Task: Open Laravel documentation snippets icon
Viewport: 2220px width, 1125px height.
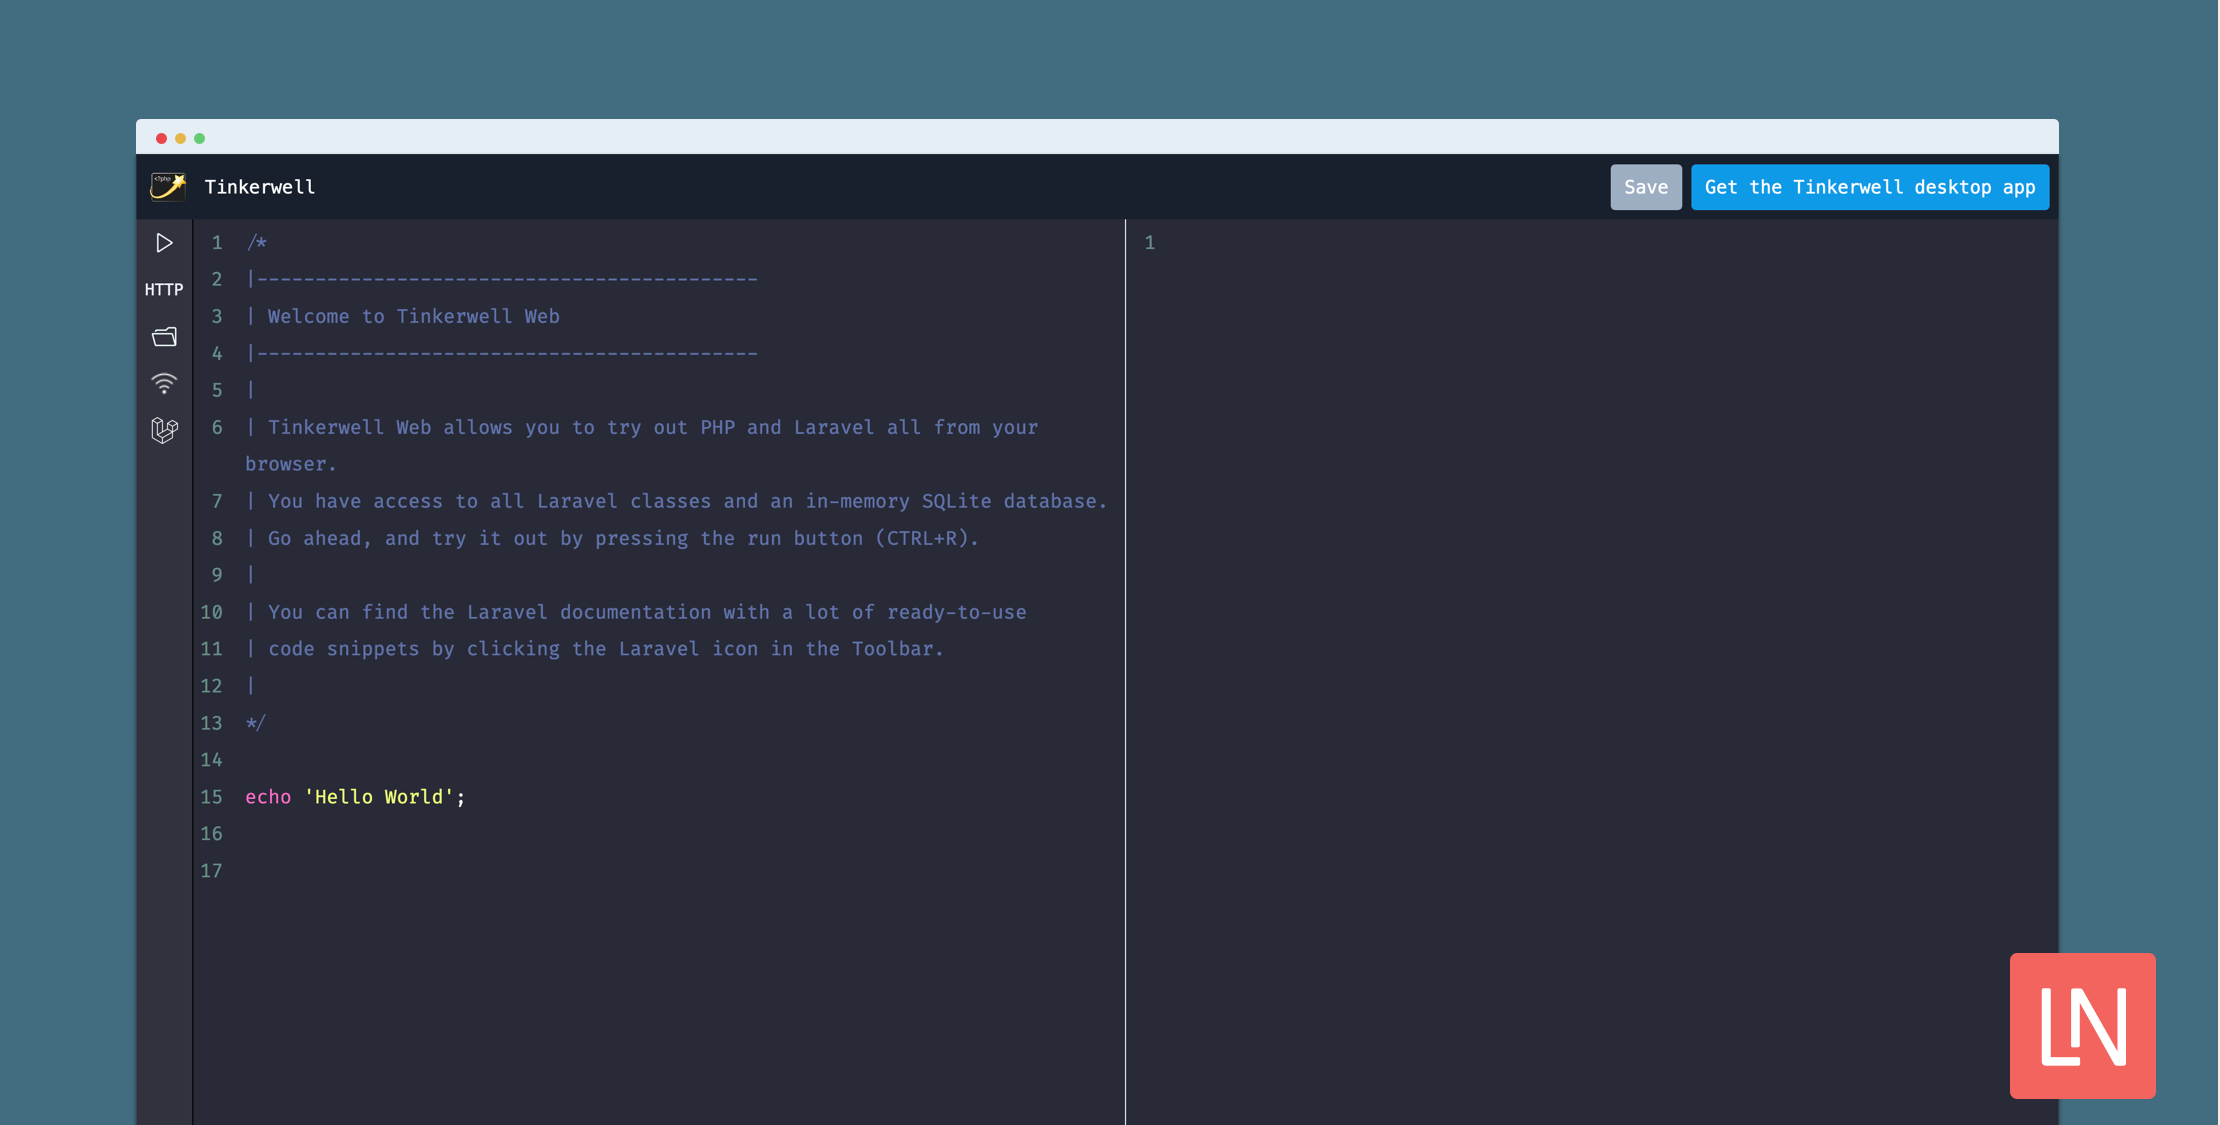Action: pos(164,430)
